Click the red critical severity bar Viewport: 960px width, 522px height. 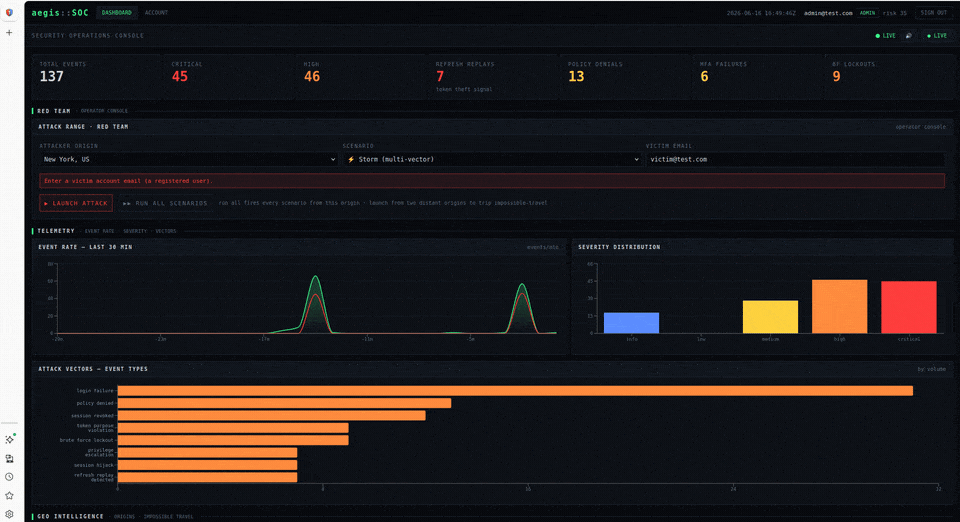point(909,307)
